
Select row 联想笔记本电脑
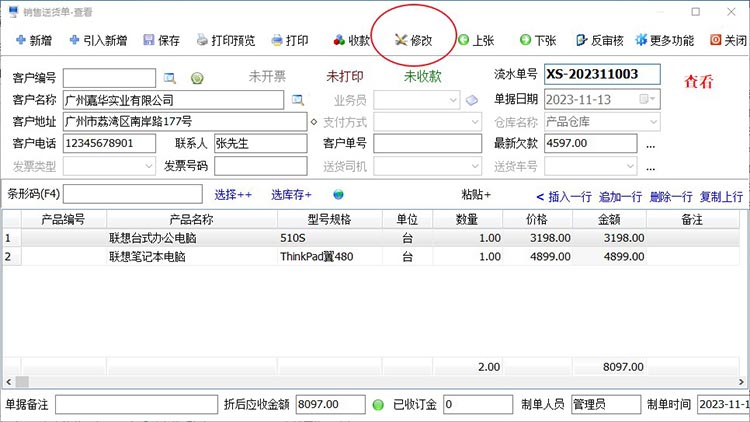(371, 256)
